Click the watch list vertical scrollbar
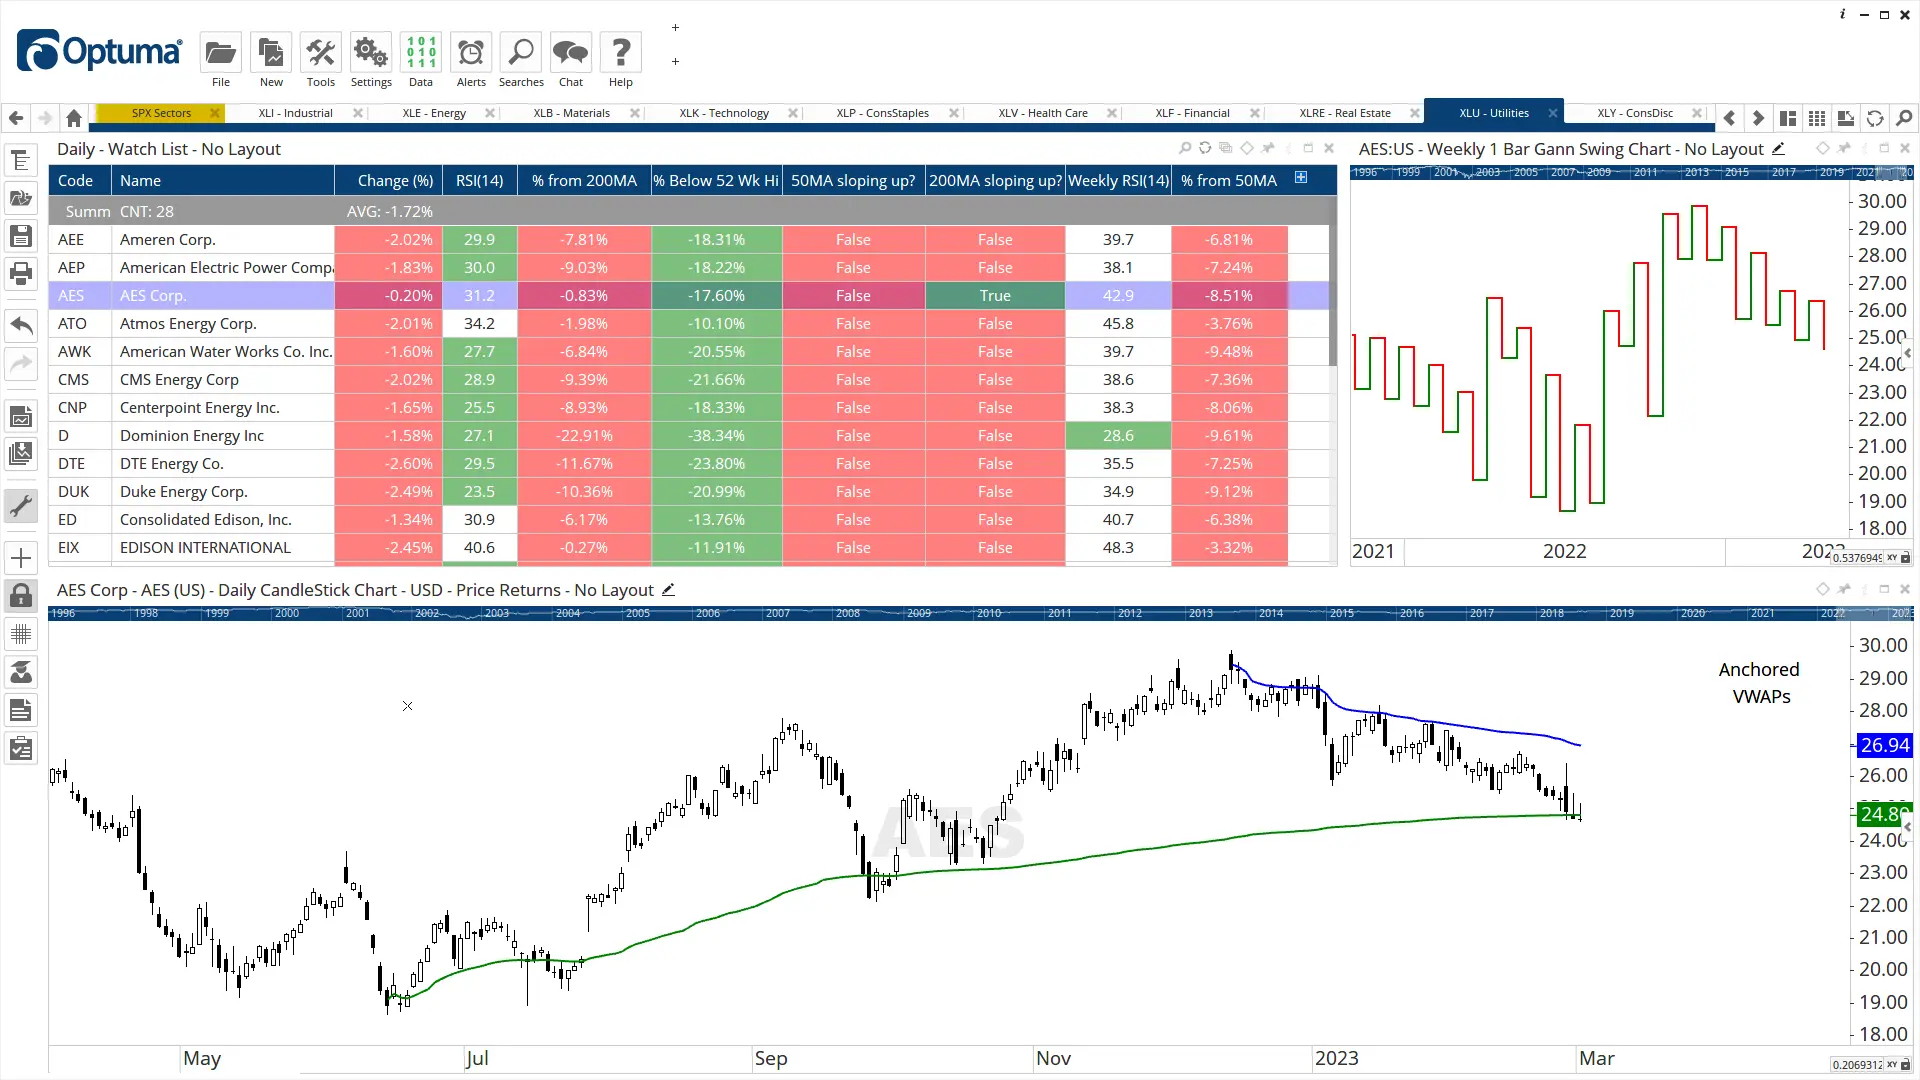This screenshot has width=1920, height=1080. pos(1333,295)
